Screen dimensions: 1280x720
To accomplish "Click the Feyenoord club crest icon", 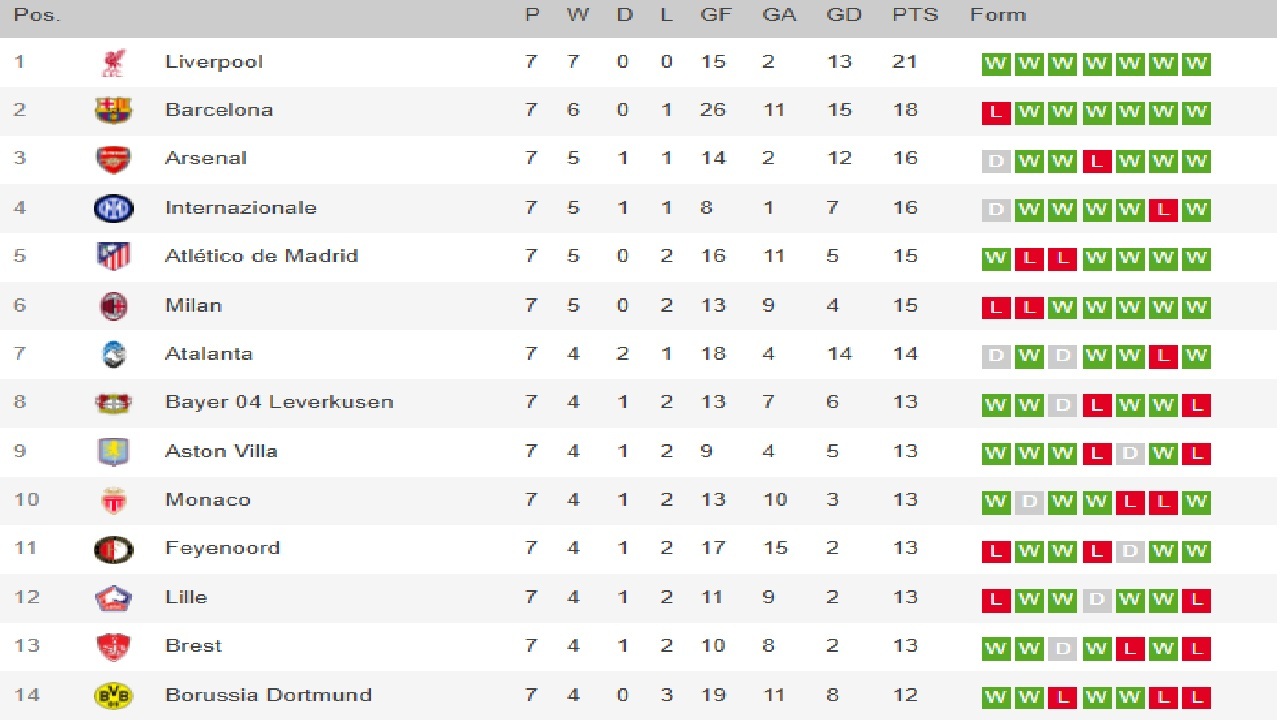I will pyautogui.click(x=113, y=549).
